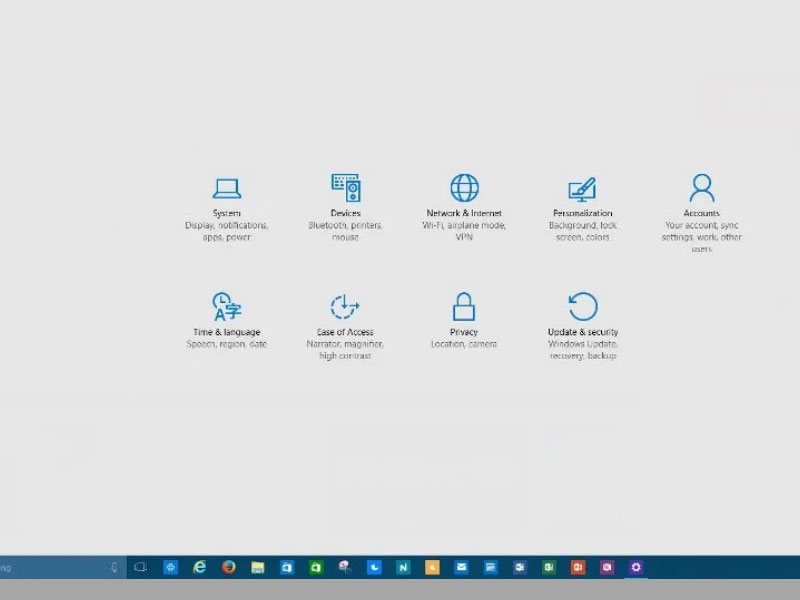Viewport: 800px width, 600px height.
Task: Launch Firefox from the taskbar
Action: coord(229,567)
